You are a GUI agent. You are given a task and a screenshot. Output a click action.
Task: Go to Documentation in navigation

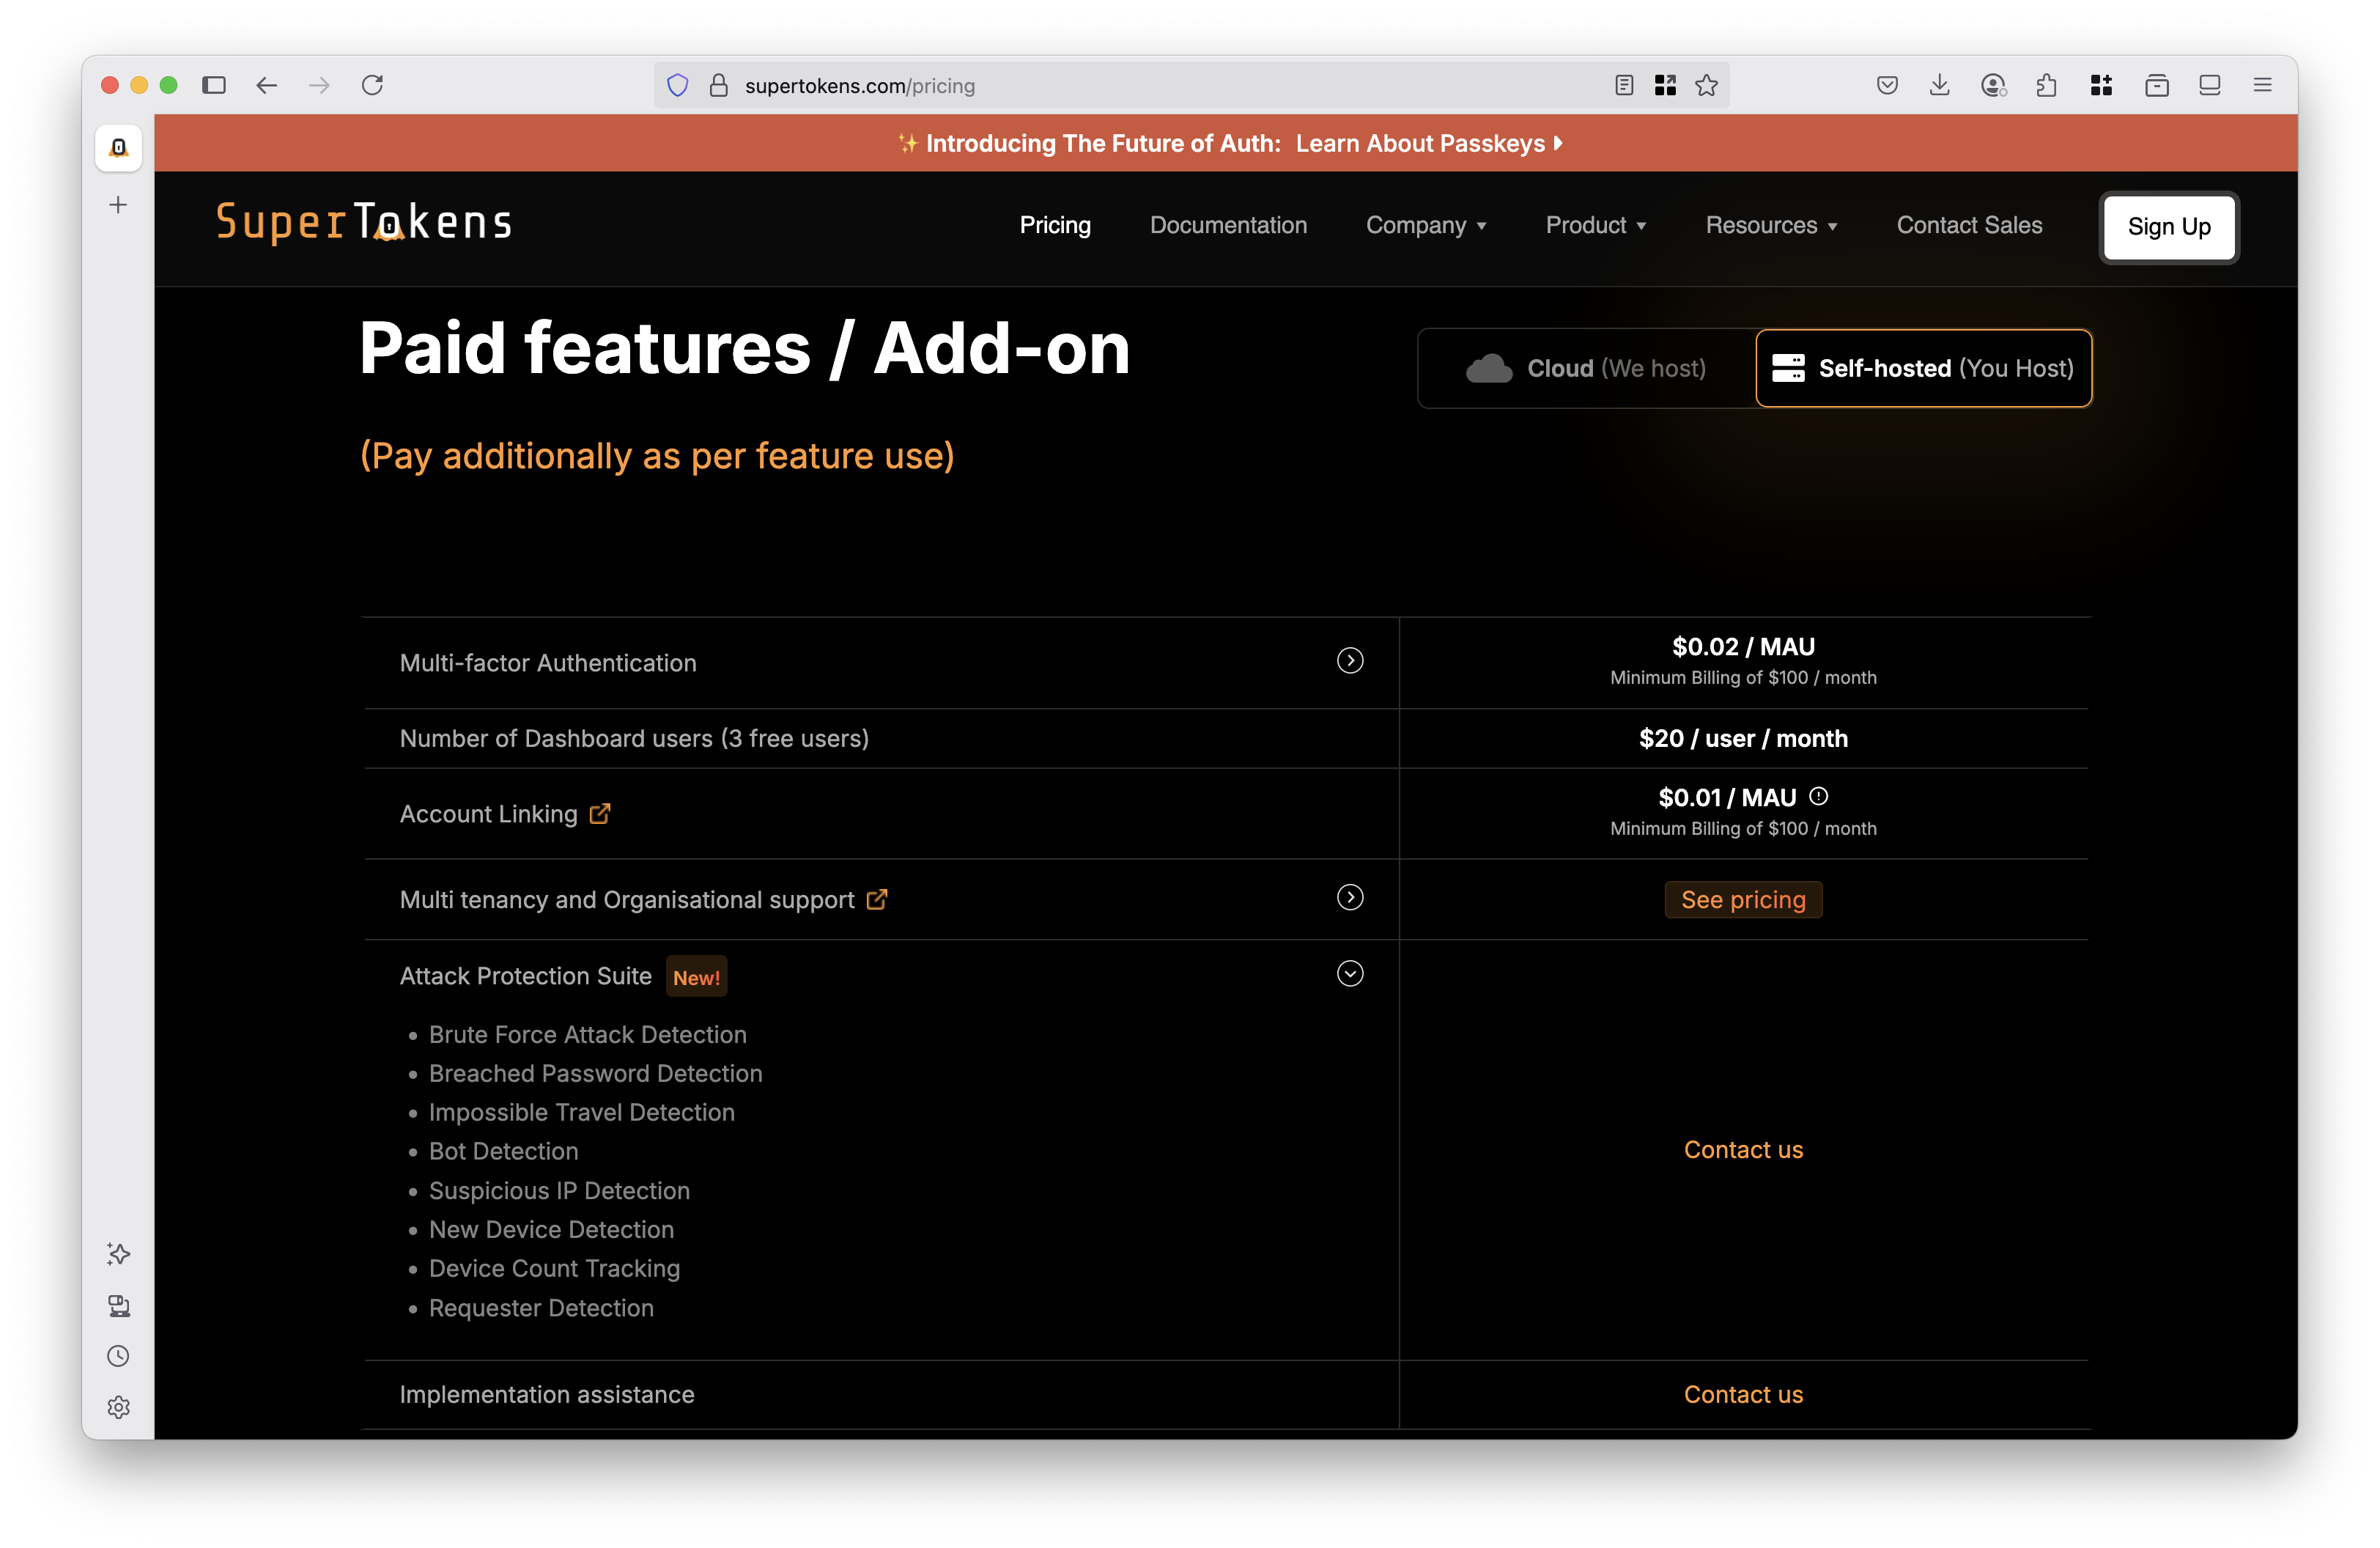1228,226
